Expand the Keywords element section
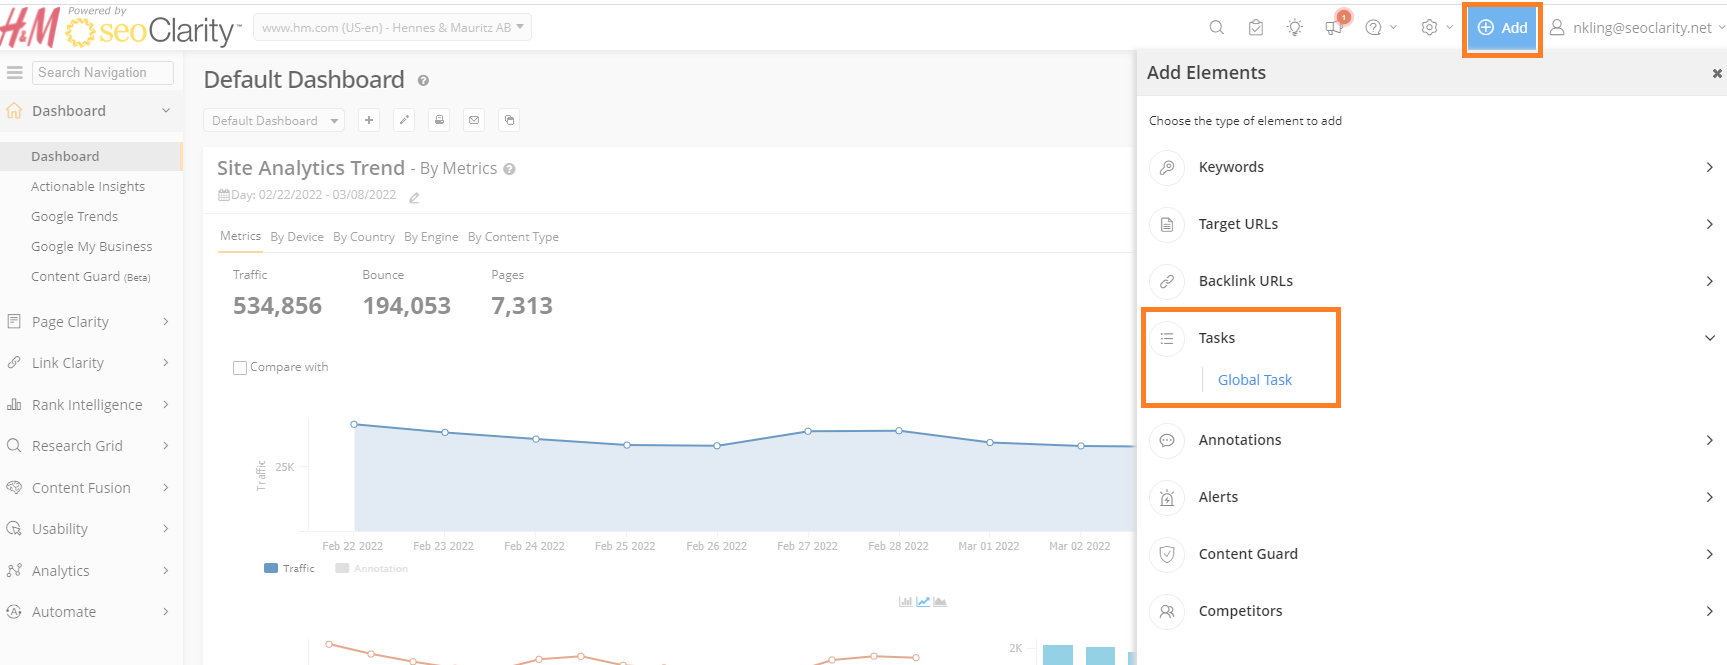1727x665 pixels. point(1431,167)
